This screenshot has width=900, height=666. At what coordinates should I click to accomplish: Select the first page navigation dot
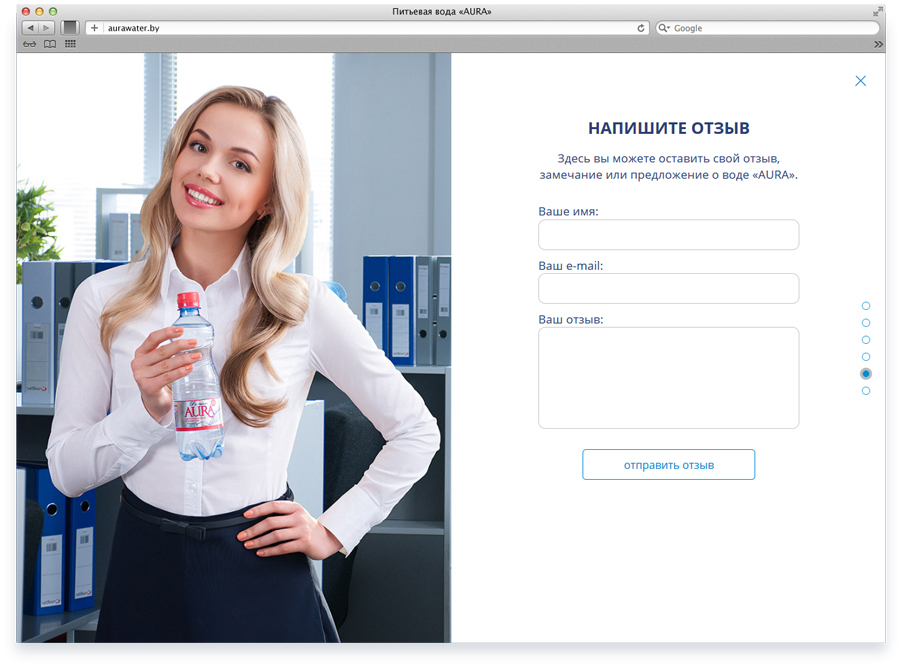[866, 305]
